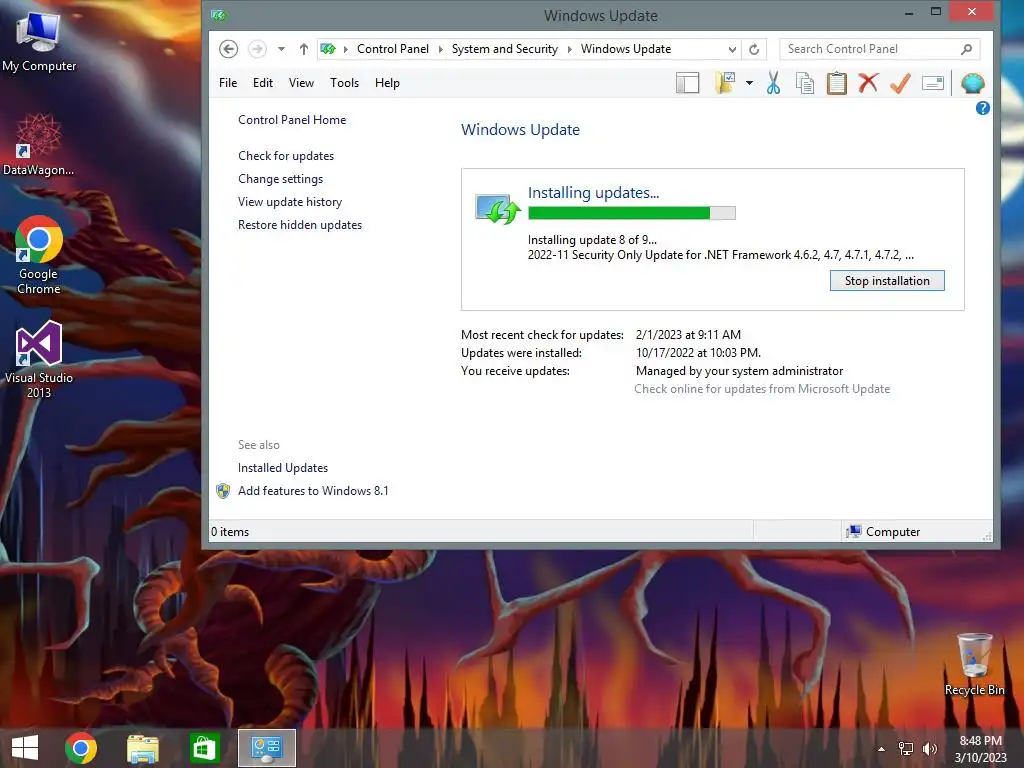This screenshot has width=1024, height=768.
Task: Open the Recycle Bin desktop icon
Action: (x=974, y=664)
